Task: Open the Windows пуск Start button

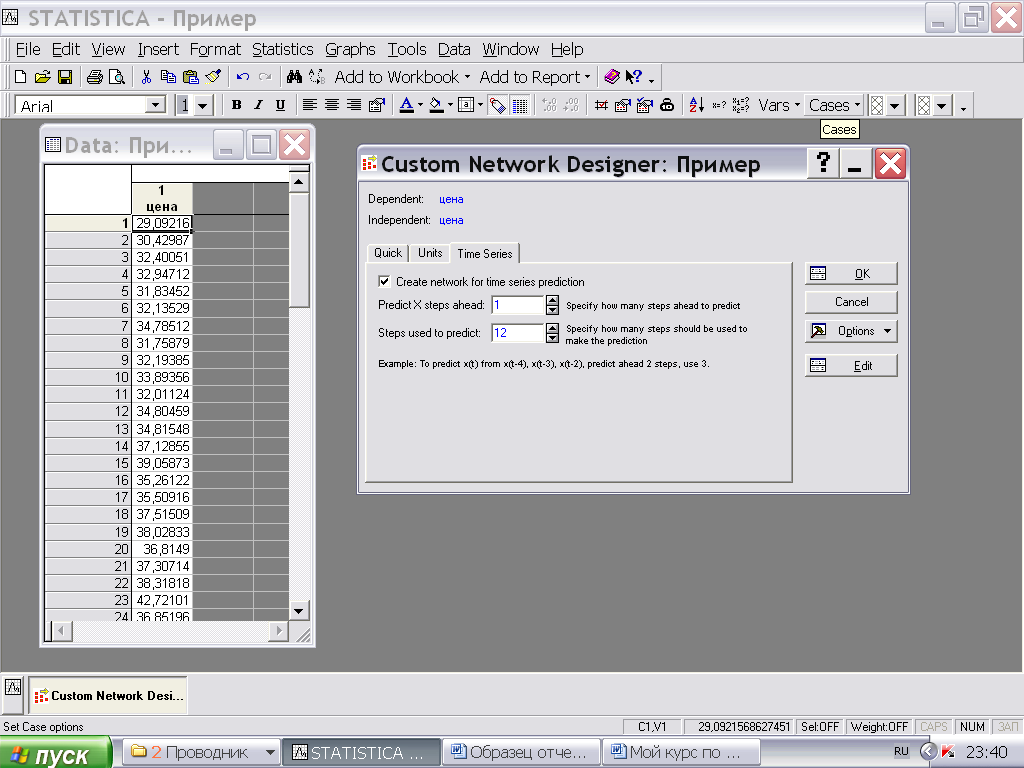Action: [x=56, y=754]
